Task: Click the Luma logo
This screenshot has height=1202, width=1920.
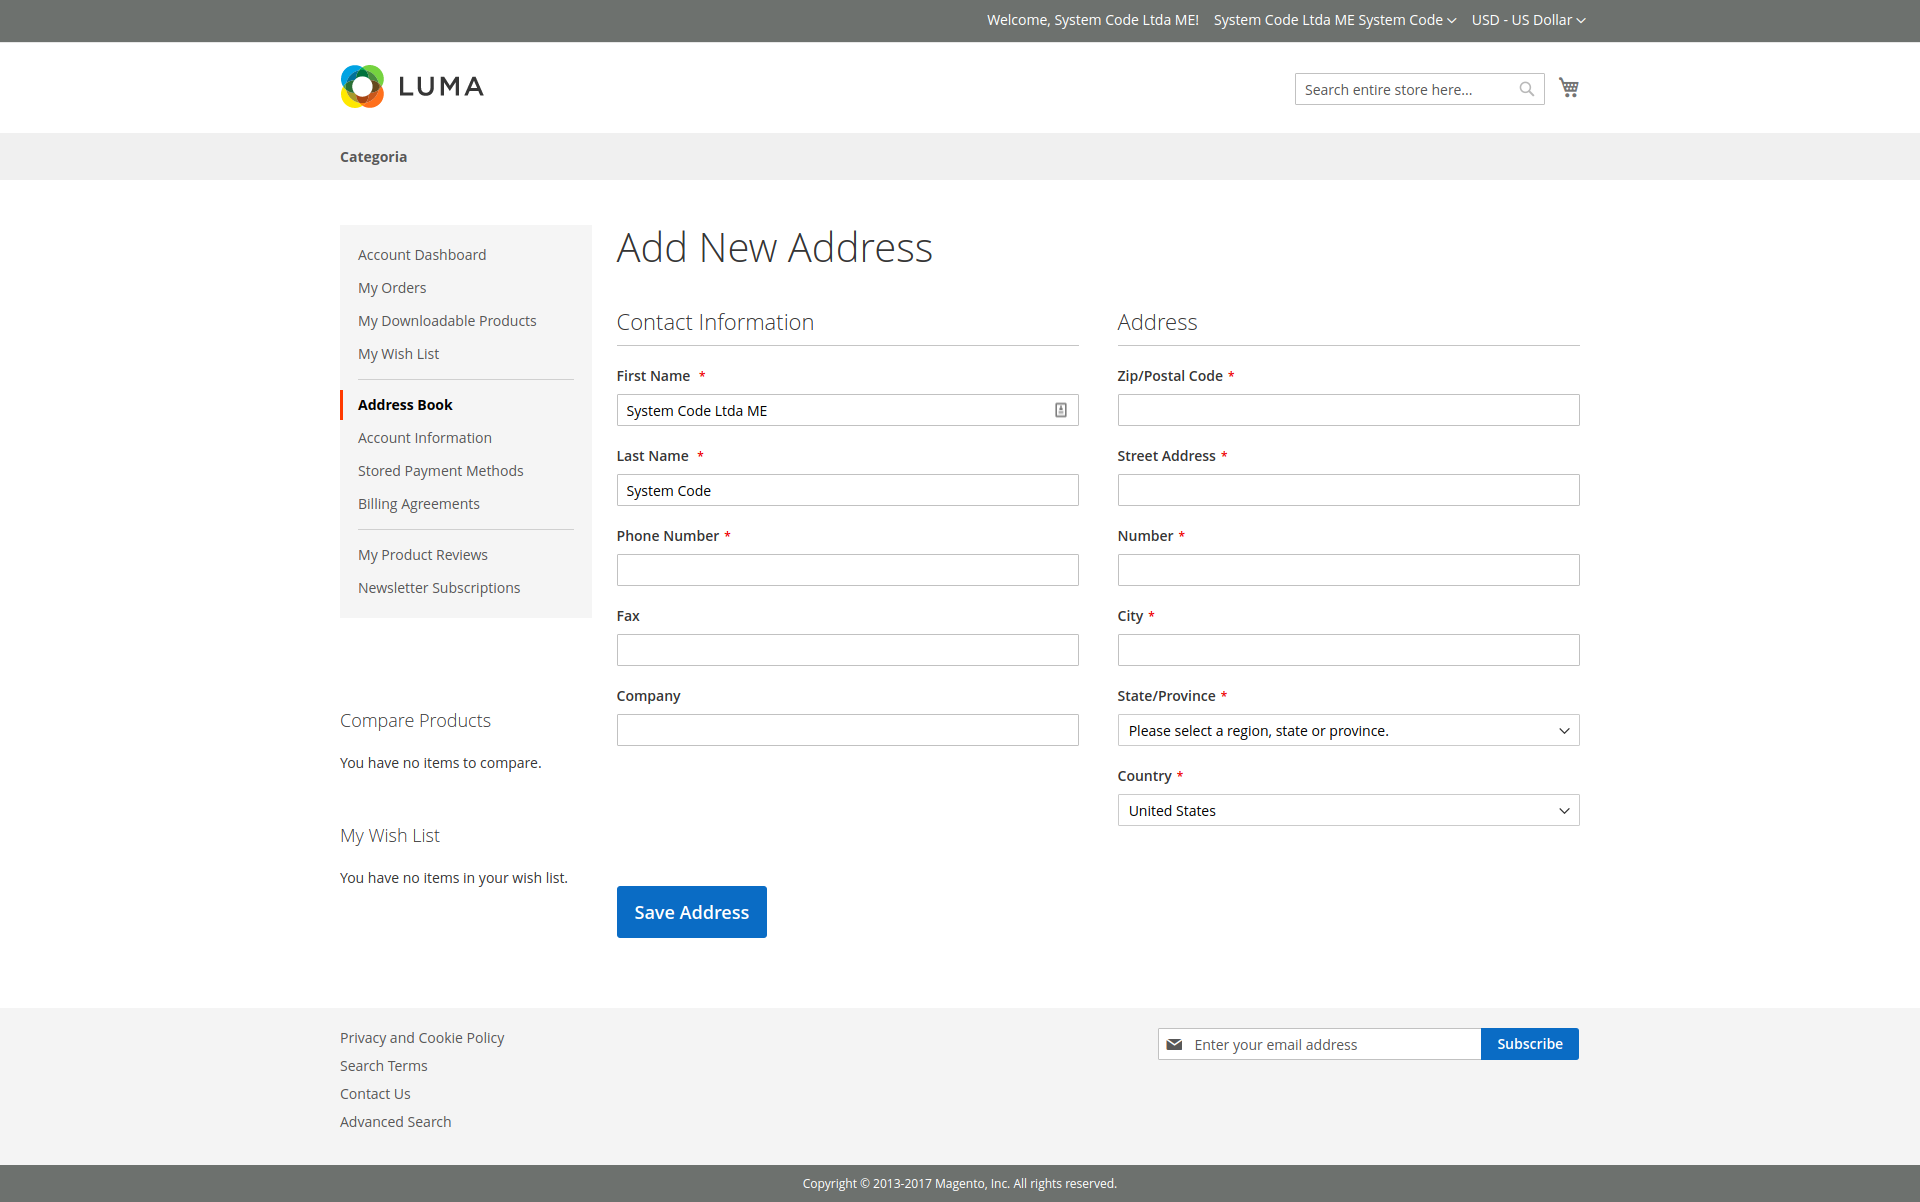Action: 412,87
